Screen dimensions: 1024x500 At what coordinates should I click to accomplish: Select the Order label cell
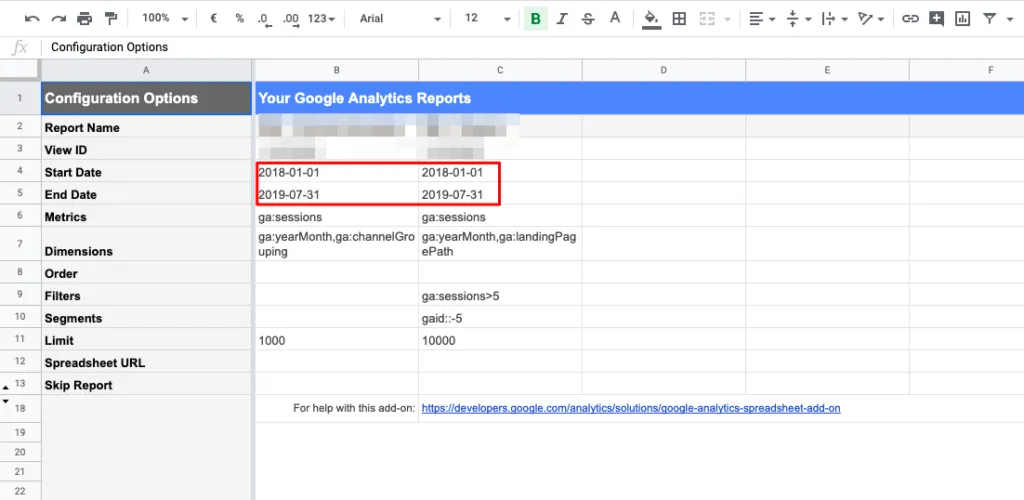click(146, 273)
